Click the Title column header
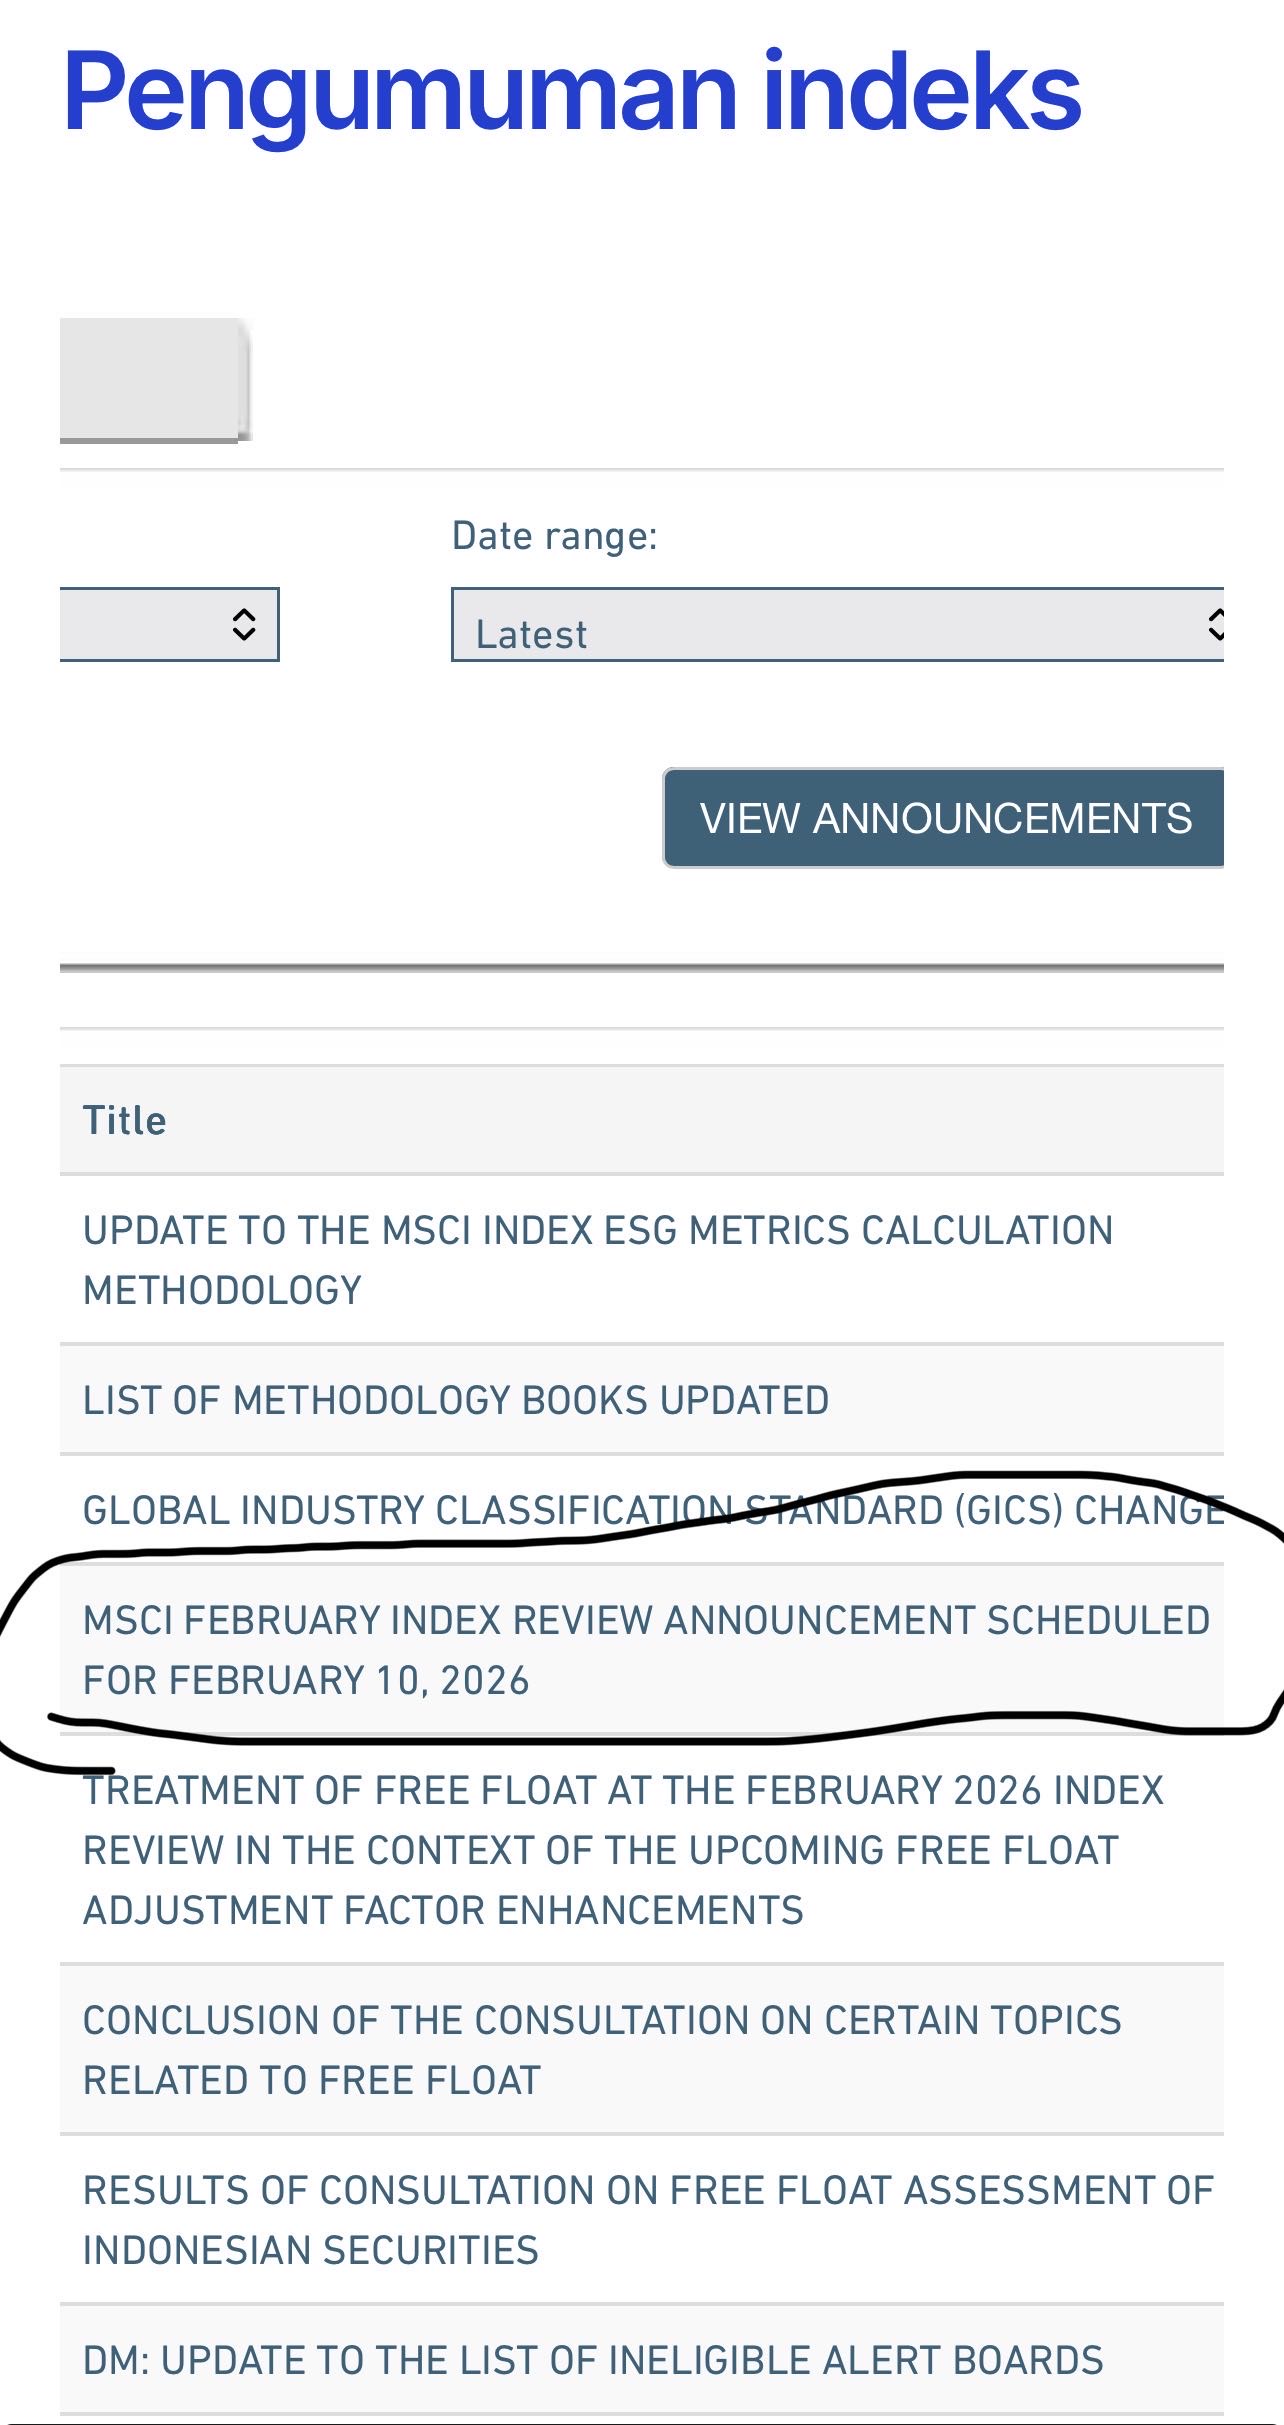 tap(125, 1120)
